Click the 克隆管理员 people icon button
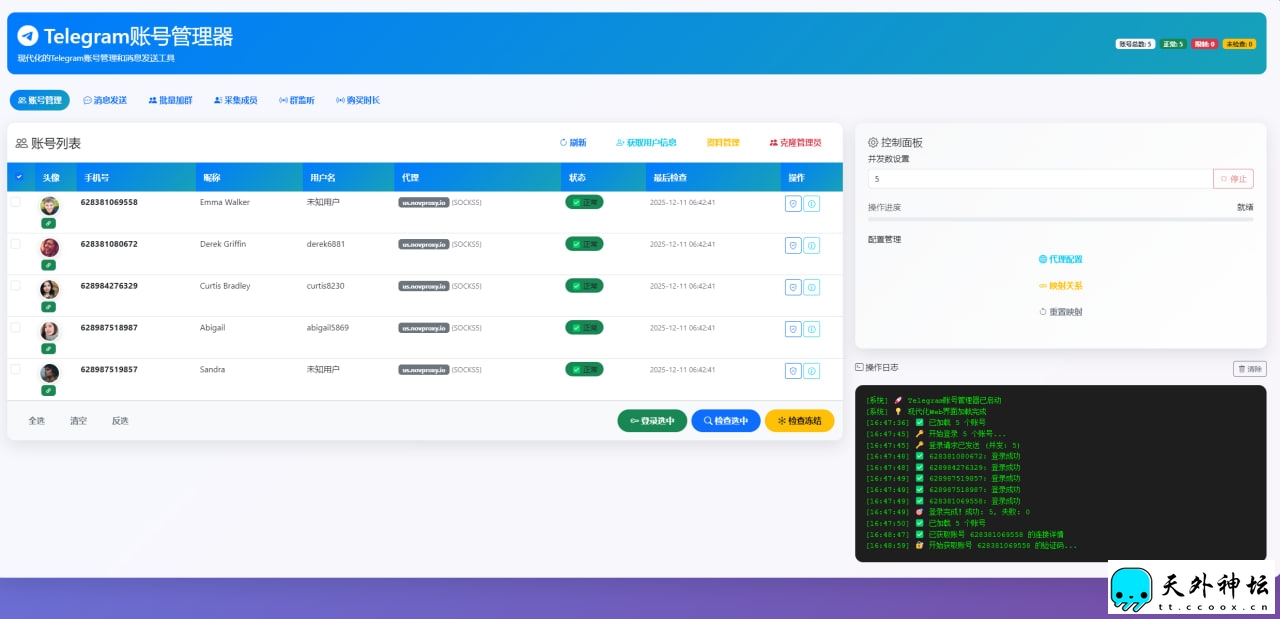This screenshot has width=1280, height=619. (795, 143)
